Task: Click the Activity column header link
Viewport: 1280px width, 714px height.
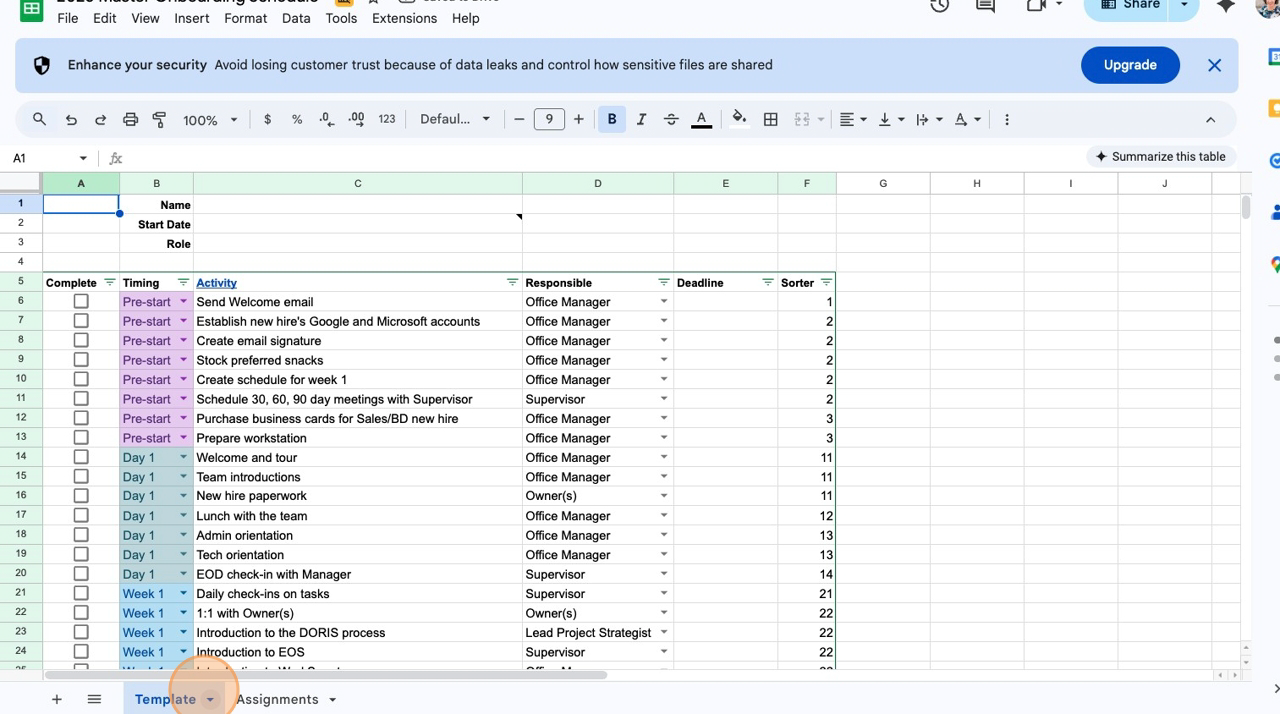Action: pos(216,283)
